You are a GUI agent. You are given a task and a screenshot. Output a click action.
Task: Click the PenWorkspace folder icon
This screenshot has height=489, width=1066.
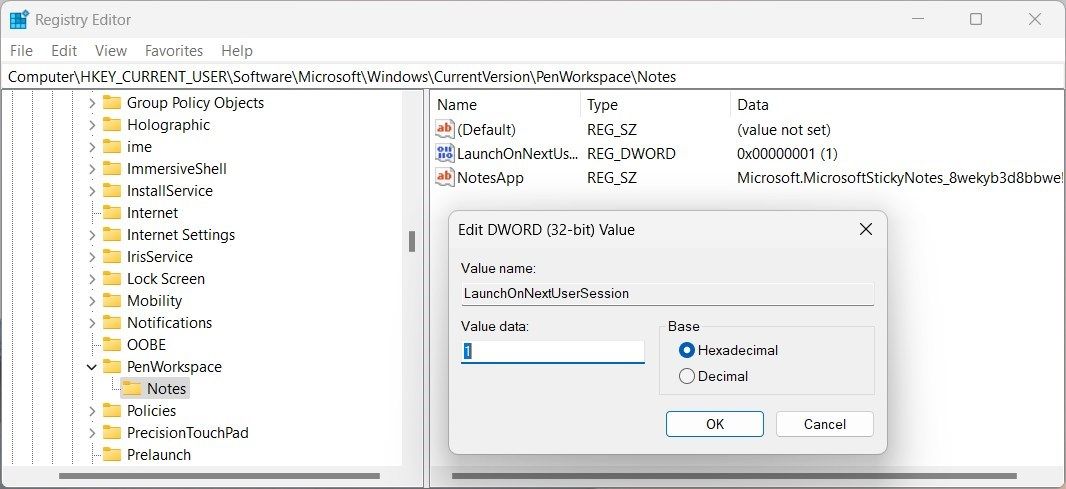coord(111,367)
